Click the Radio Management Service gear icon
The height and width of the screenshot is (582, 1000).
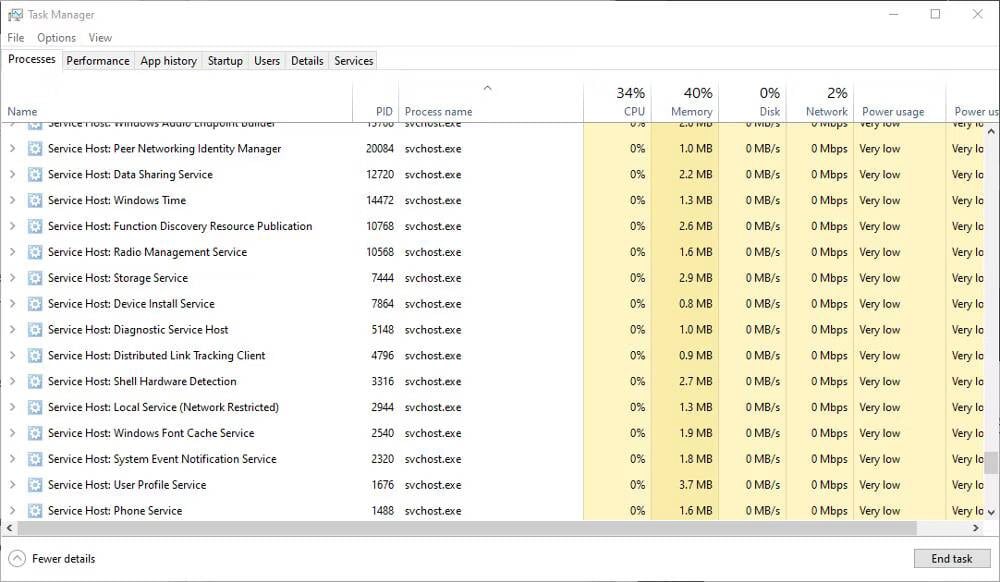coord(36,251)
